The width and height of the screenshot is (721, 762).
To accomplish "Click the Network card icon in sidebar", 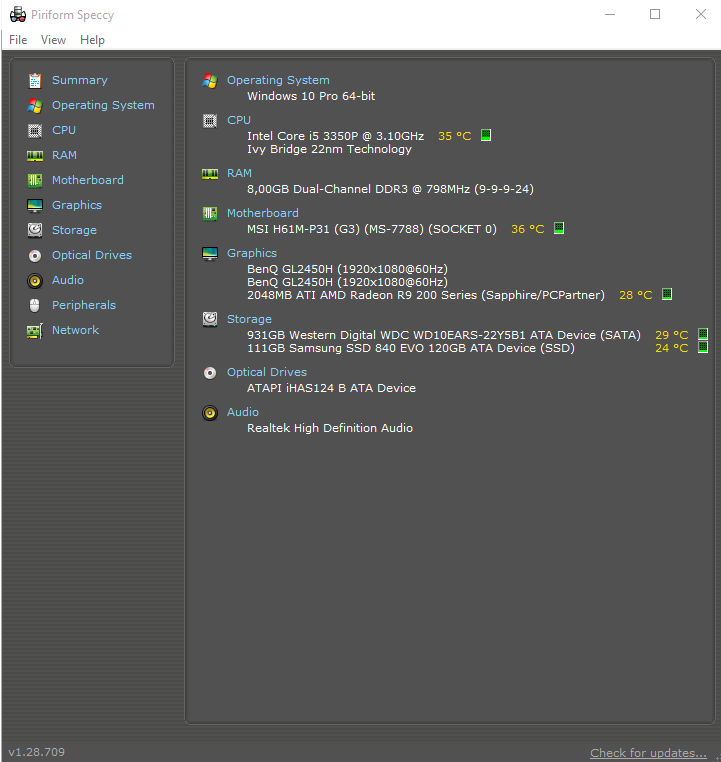I will pyautogui.click(x=34, y=330).
